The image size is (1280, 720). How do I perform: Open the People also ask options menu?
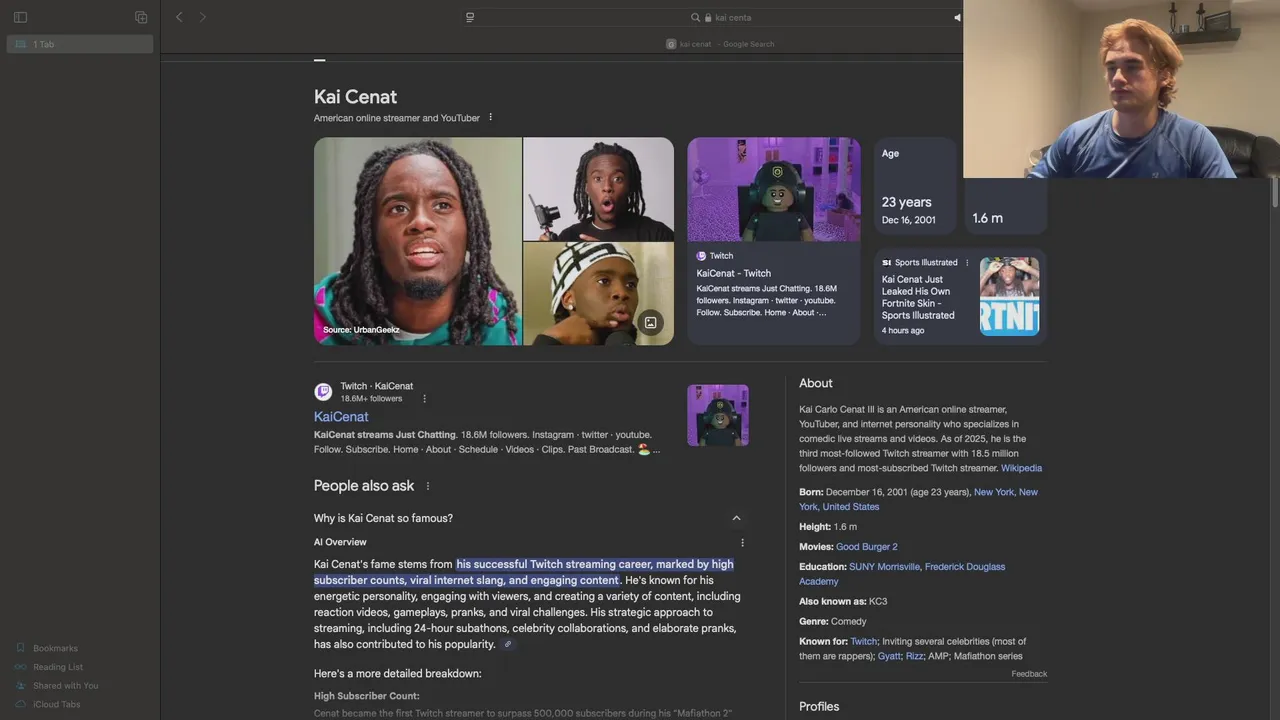coord(428,486)
